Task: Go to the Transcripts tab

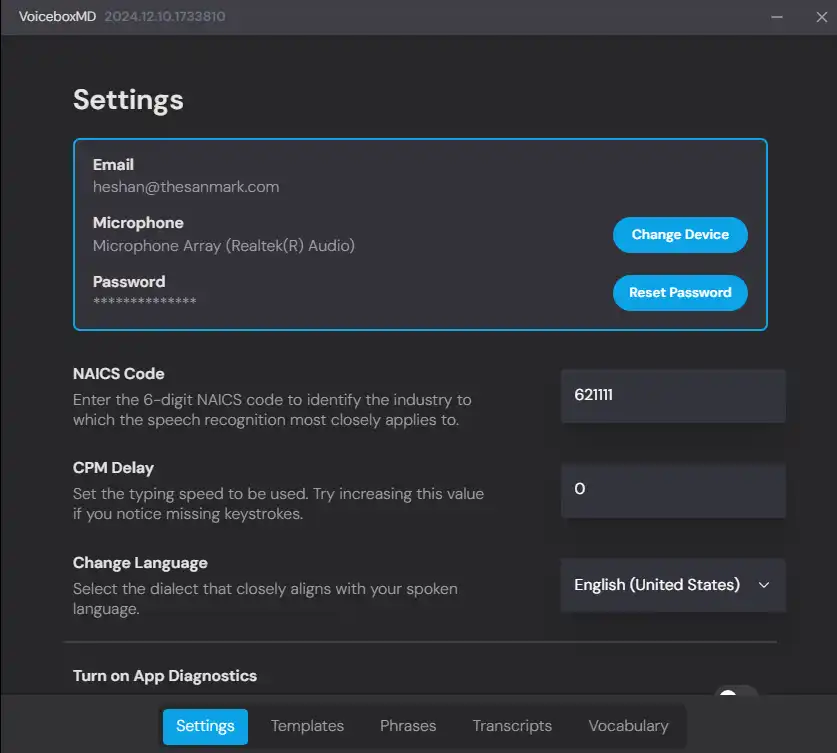Action: click(x=512, y=726)
